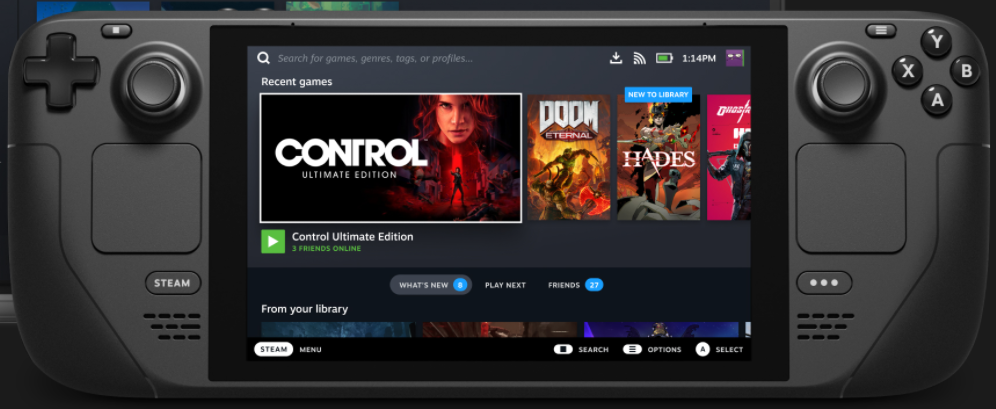Select the DOOM Eternal cover
This screenshot has width=996, height=409.
(x=569, y=158)
